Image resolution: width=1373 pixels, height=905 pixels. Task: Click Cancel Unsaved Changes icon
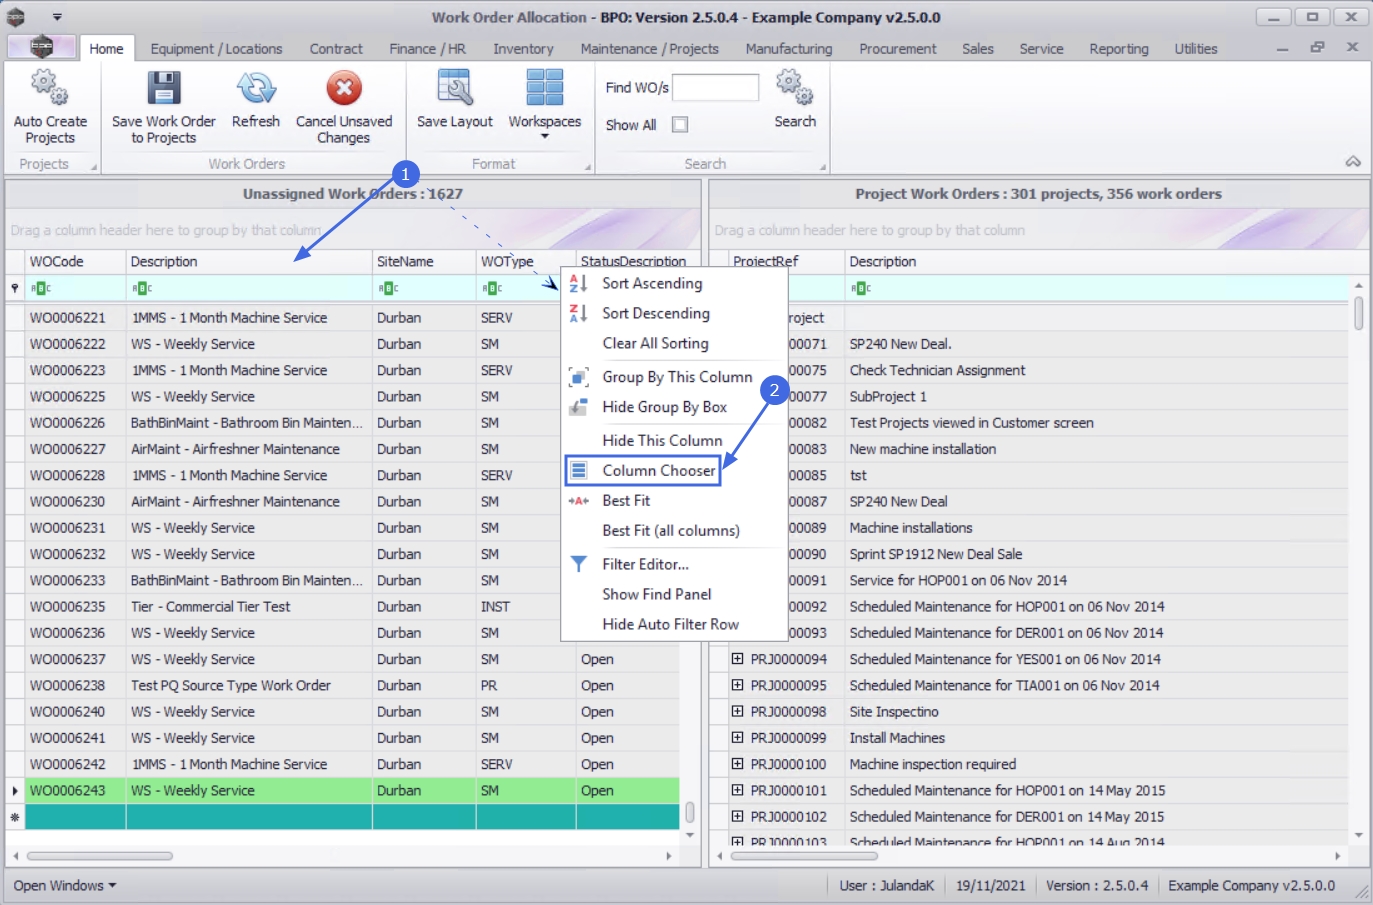343,89
